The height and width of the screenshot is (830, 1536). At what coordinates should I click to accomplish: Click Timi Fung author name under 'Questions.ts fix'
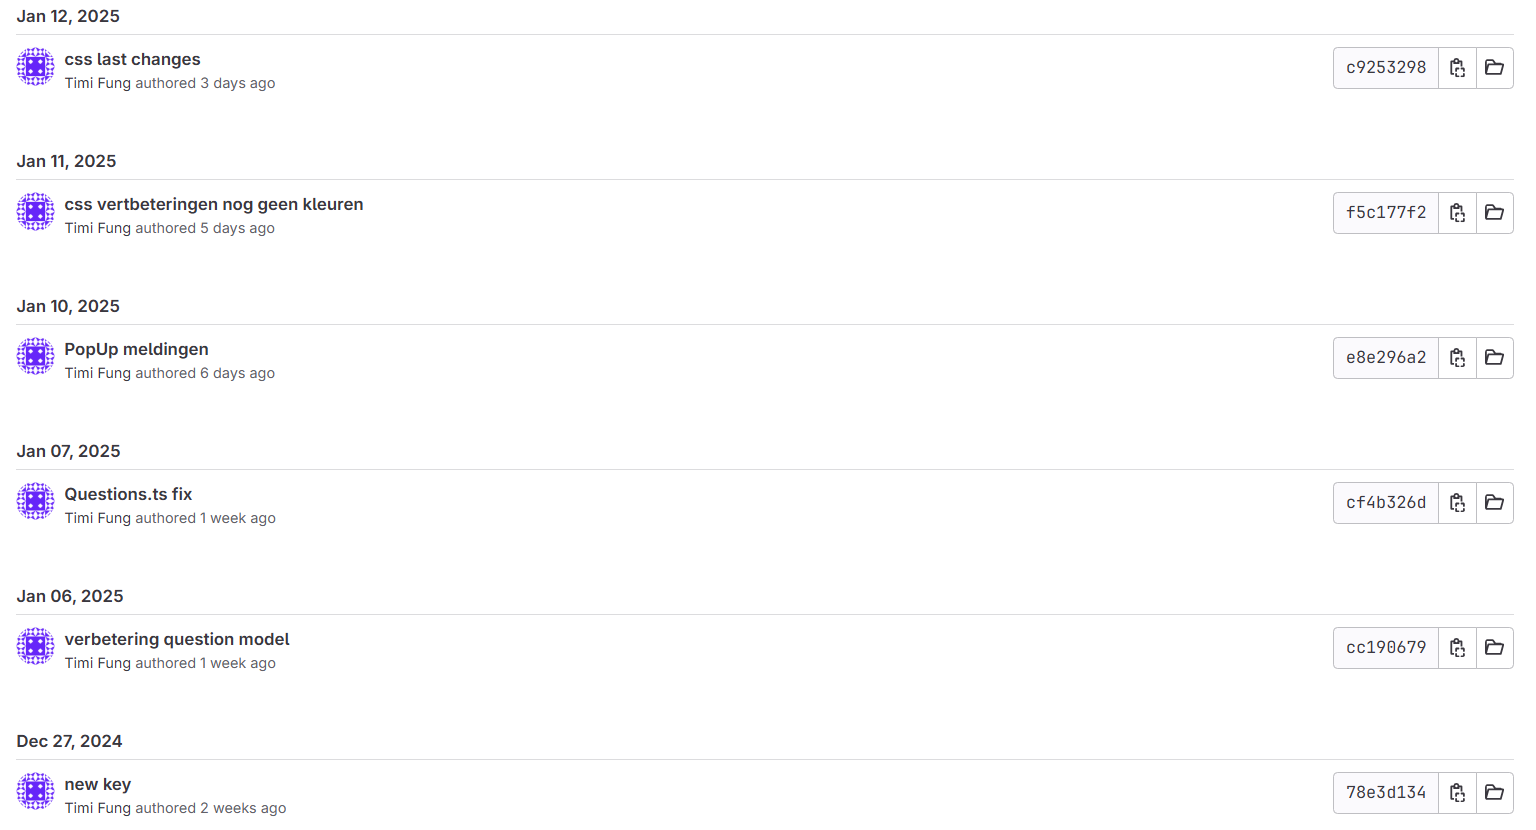click(98, 518)
